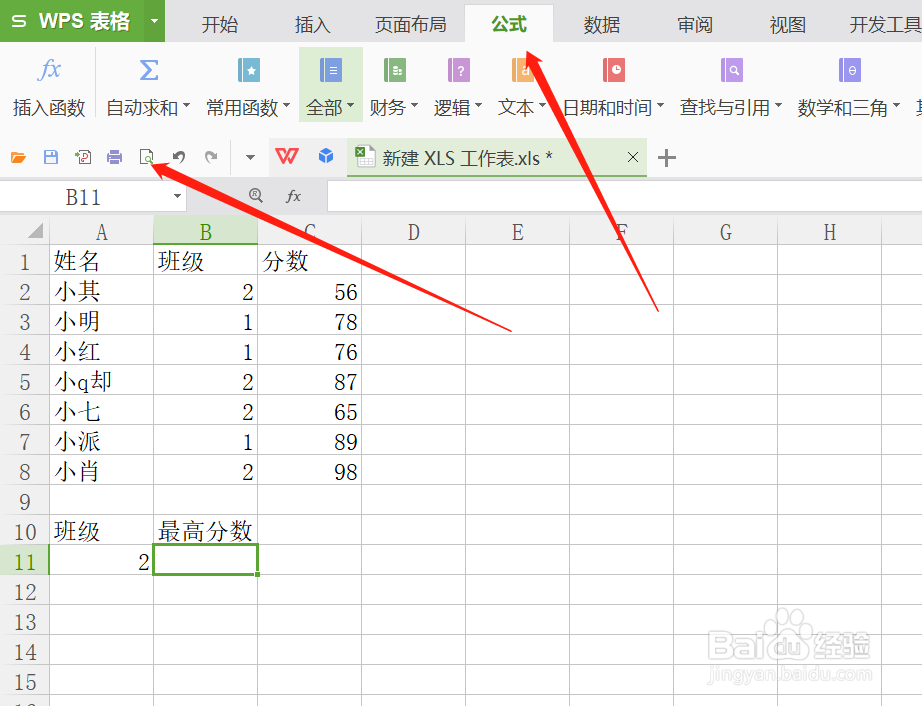This screenshot has width=922, height=706.
Task: Select cell containing 小派
Action: coord(101,441)
